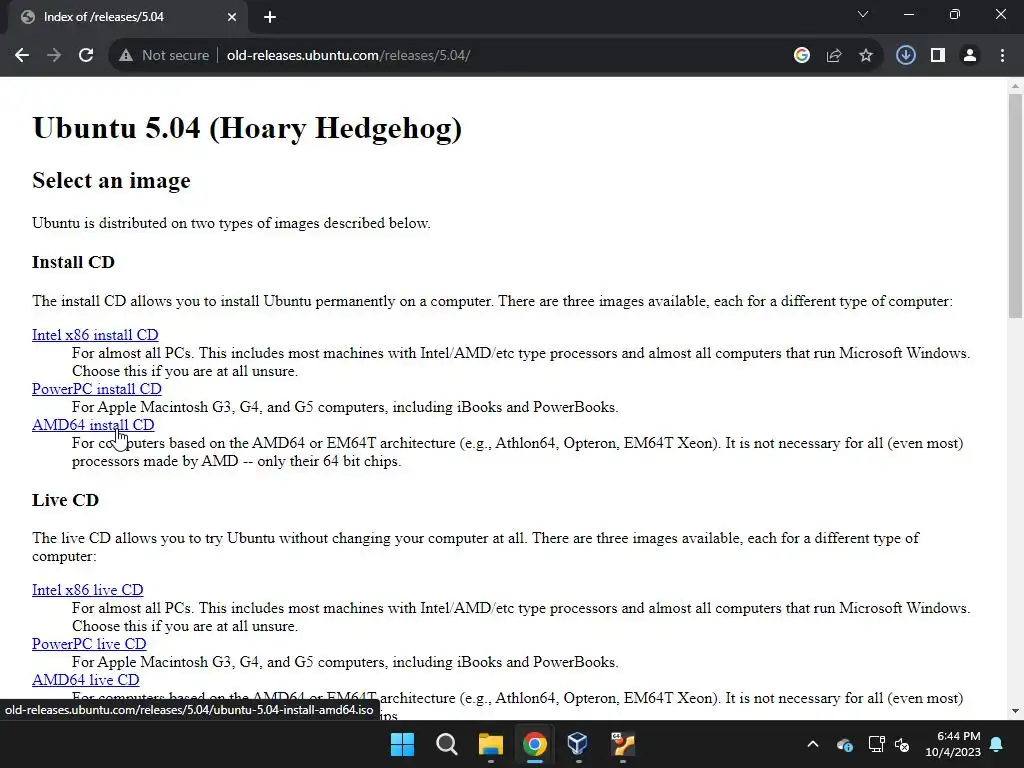Open the Chrome profile menu
Image resolution: width=1024 pixels, height=768 pixels.
click(970, 56)
